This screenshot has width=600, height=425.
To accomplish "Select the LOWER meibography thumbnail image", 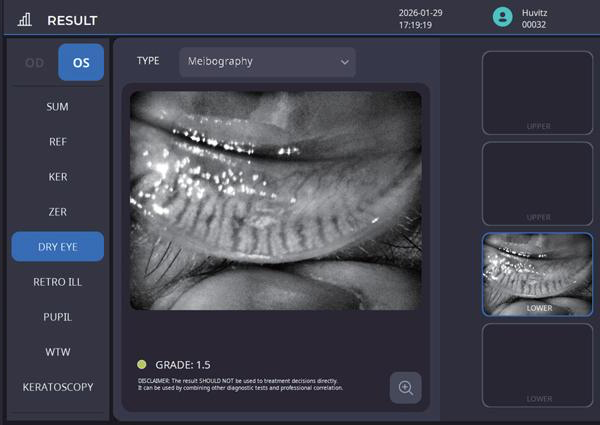I will [x=537, y=275].
